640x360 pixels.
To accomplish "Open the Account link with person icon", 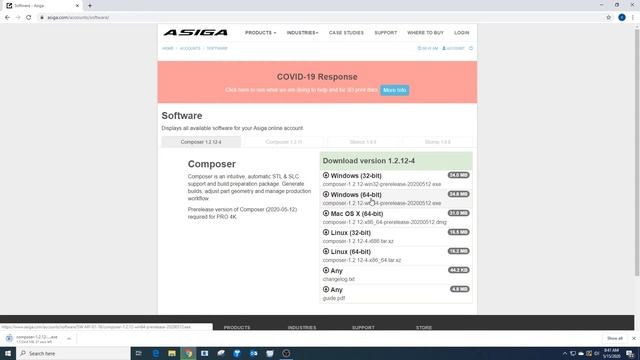I will (453, 48).
